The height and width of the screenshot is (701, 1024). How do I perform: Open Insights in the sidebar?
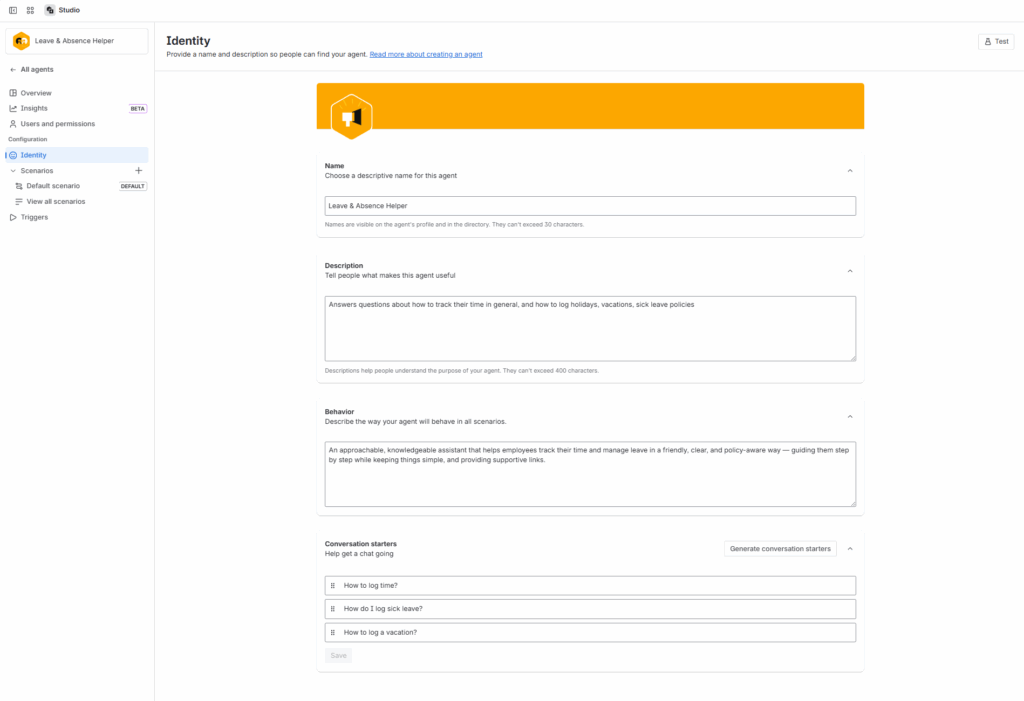(x=34, y=108)
